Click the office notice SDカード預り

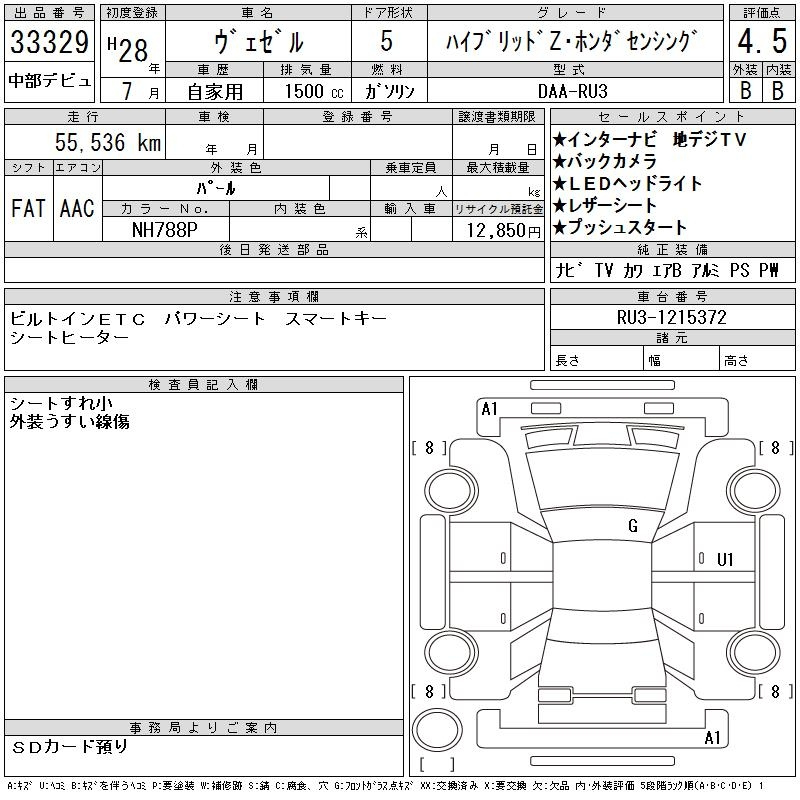point(69,747)
